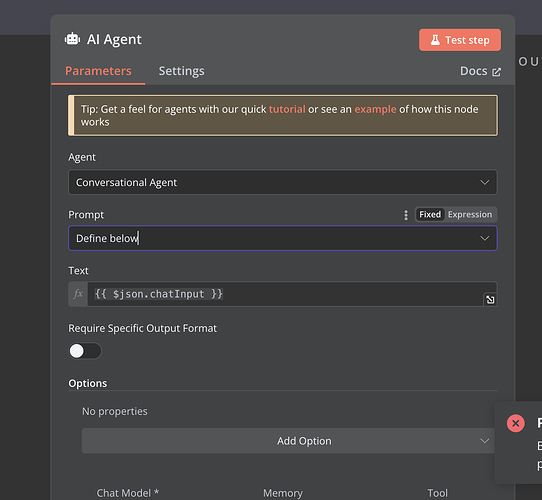
Task: Switch to the Settings tab
Action: pos(181,71)
